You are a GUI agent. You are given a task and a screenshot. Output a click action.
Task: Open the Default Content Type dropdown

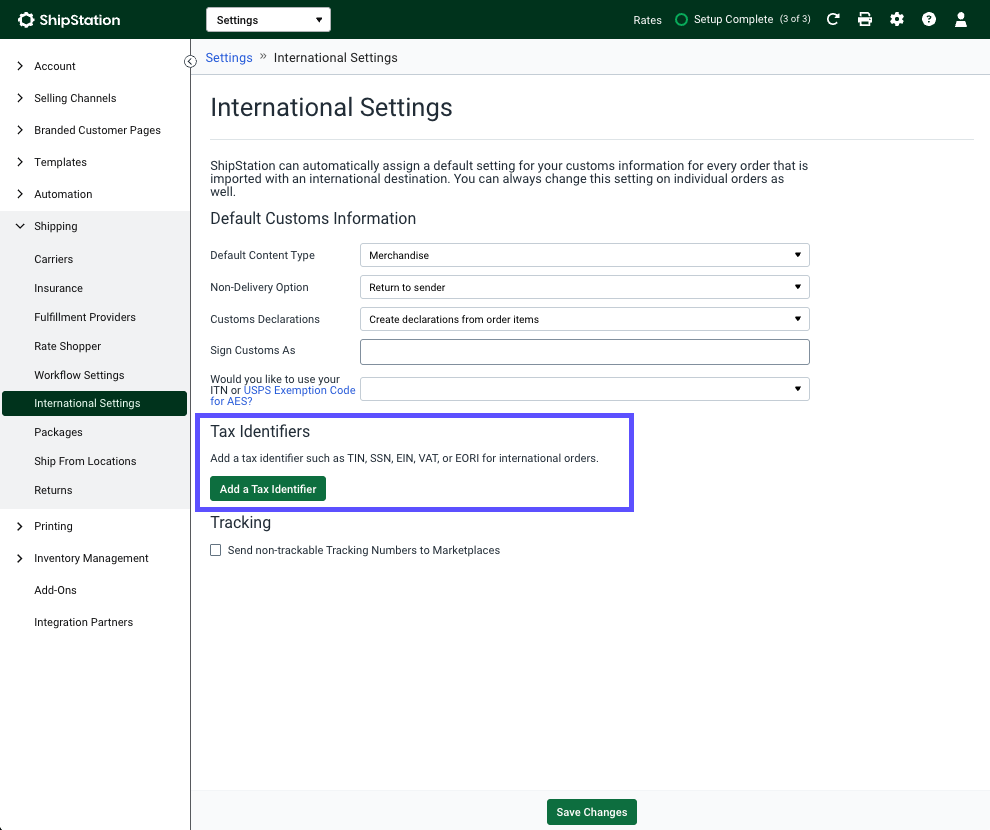click(x=585, y=256)
